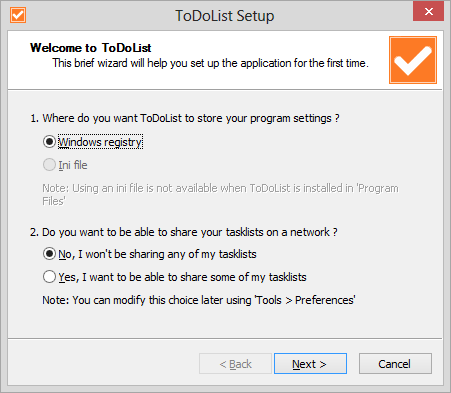Click the Ini file label text
The width and height of the screenshot is (451, 393).
(73, 165)
